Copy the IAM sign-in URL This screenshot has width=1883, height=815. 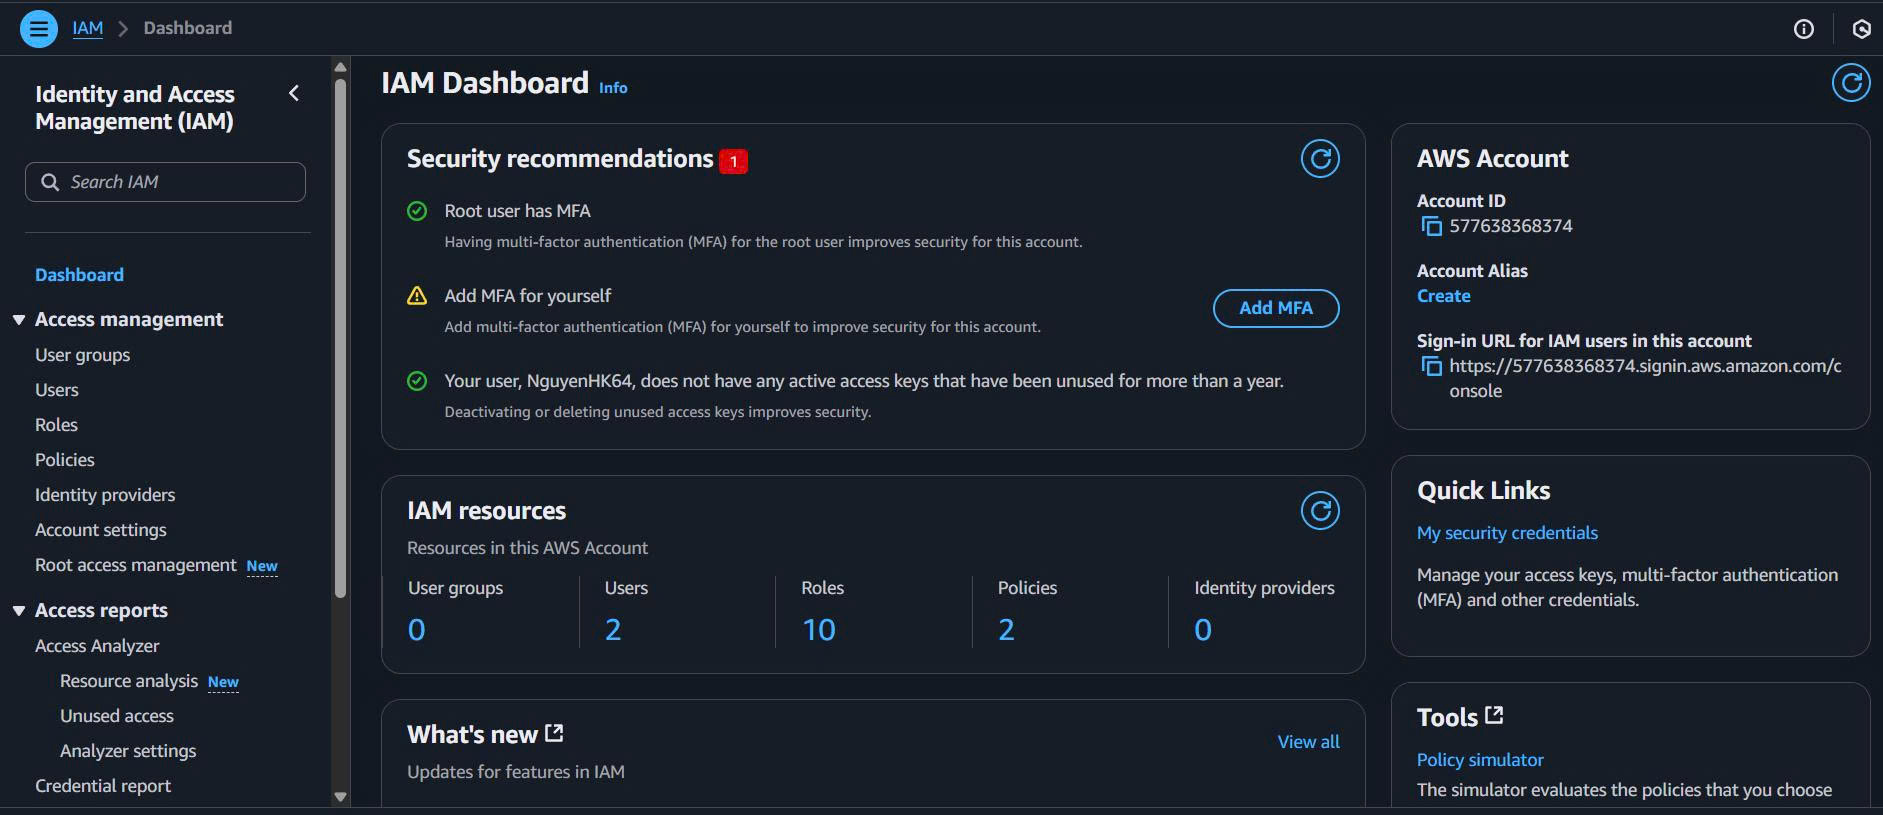click(x=1431, y=366)
